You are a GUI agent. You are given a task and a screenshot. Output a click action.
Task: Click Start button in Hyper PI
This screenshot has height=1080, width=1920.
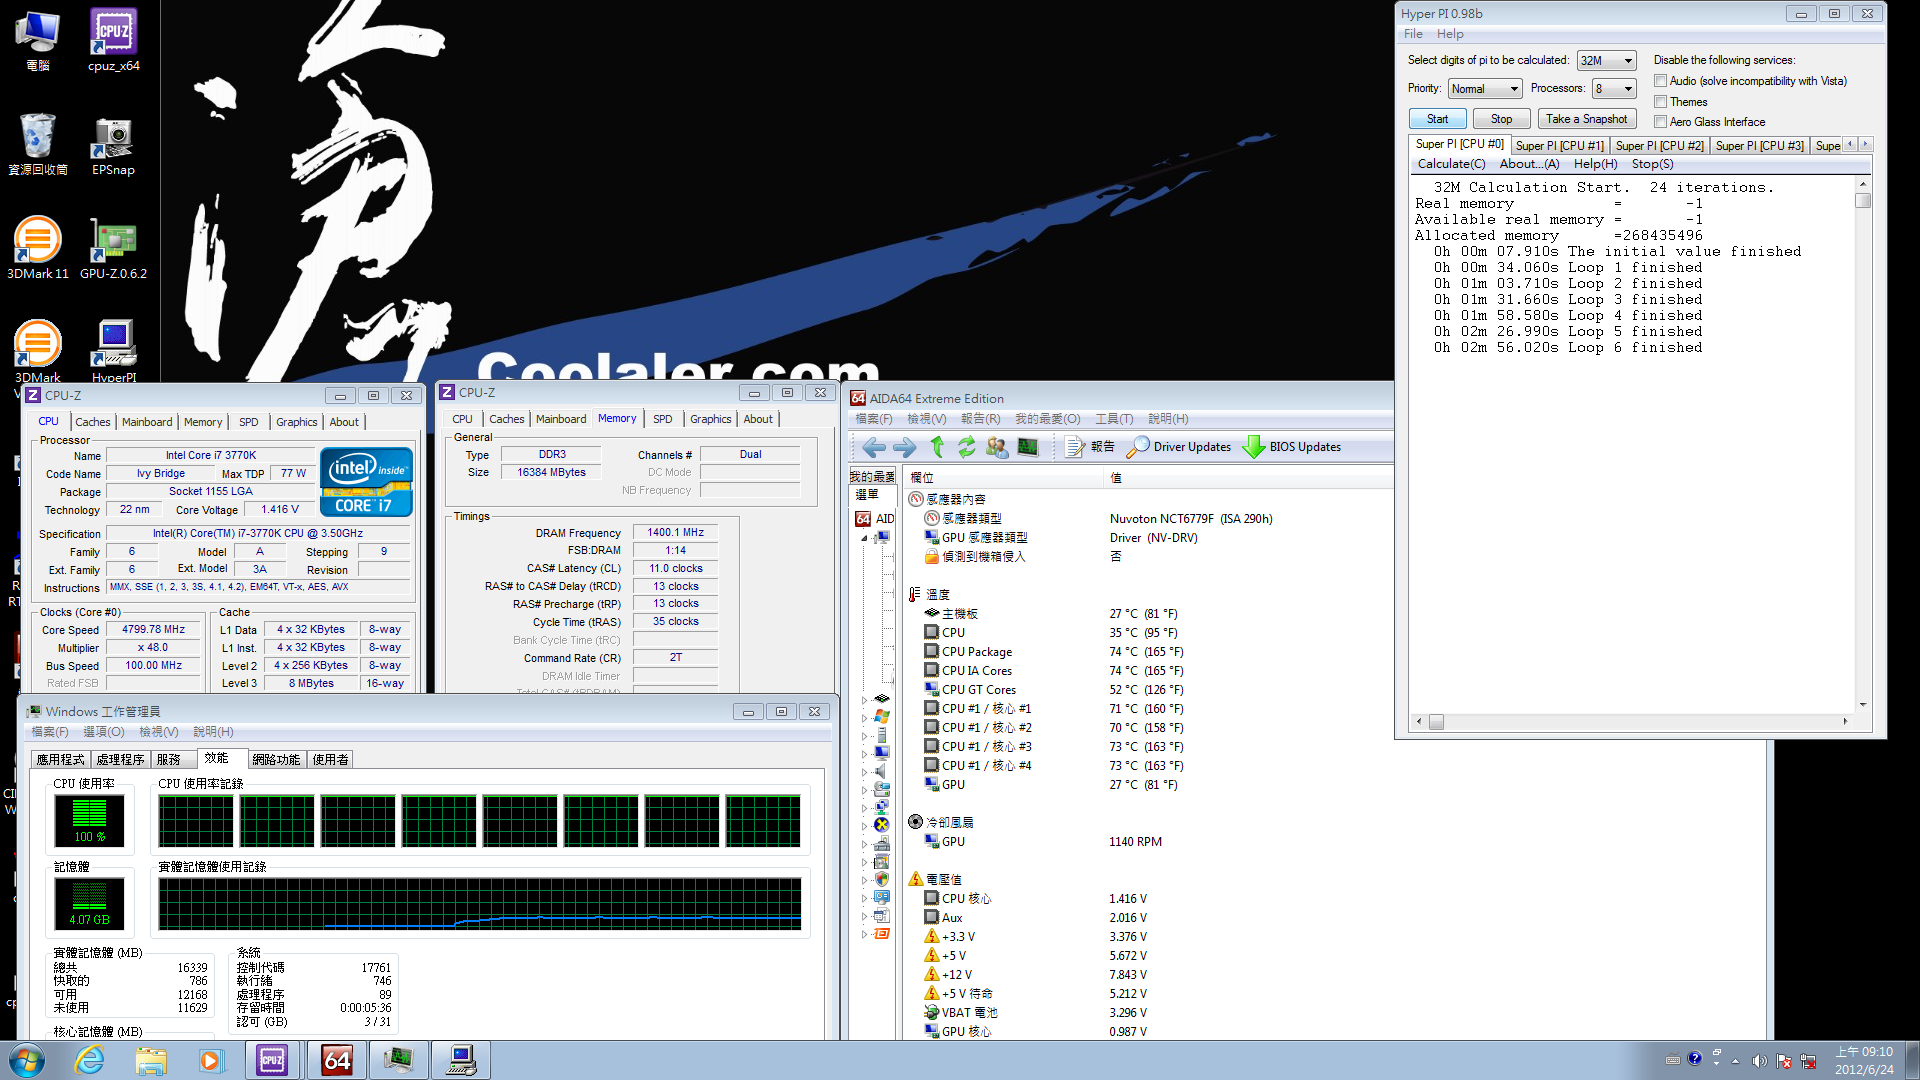tap(1437, 119)
